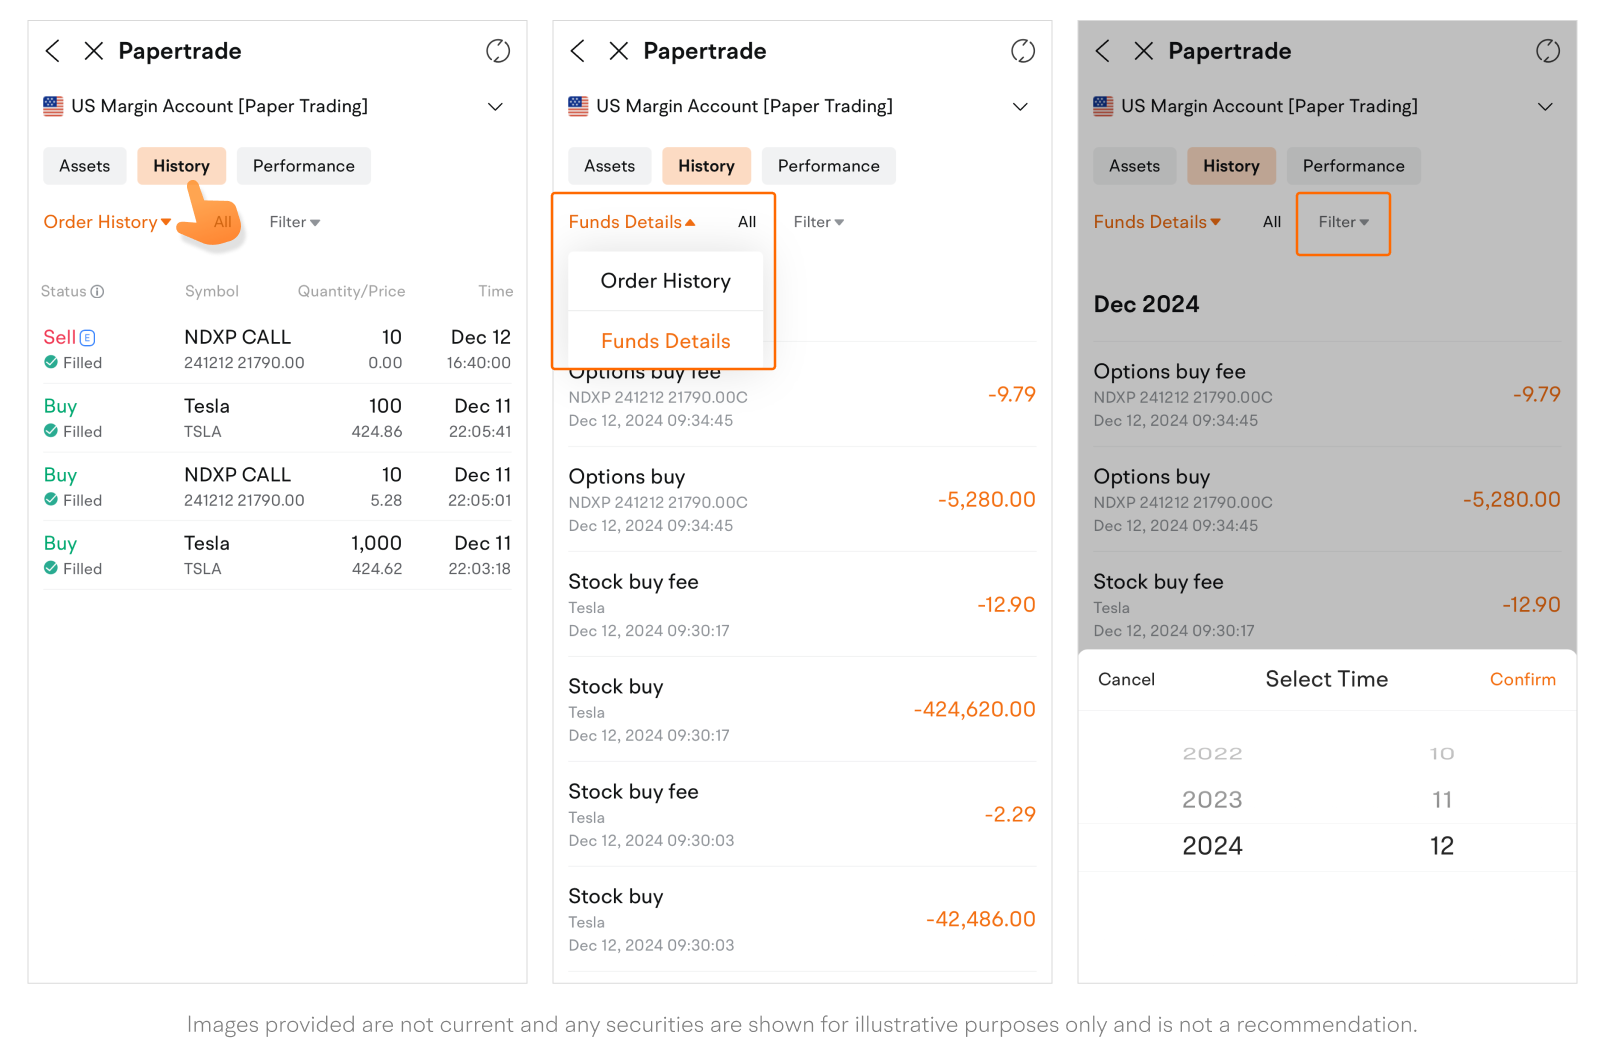
Task: Switch to the Performance tab in the leftmost screen
Action: pyautogui.click(x=303, y=166)
